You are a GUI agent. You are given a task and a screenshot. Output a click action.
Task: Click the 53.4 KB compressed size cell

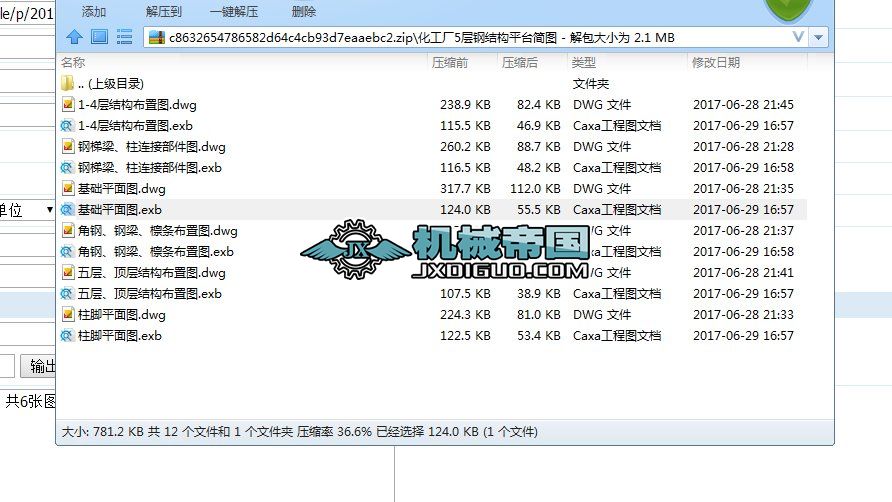pos(539,336)
